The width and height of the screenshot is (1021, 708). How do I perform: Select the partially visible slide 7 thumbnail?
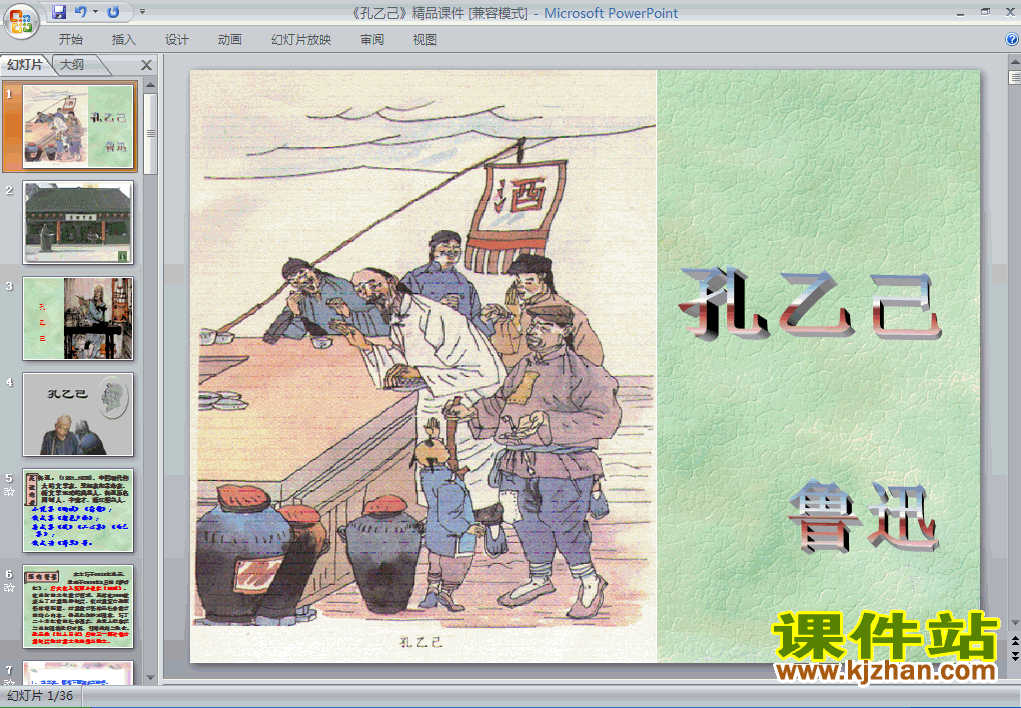tap(78, 672)
